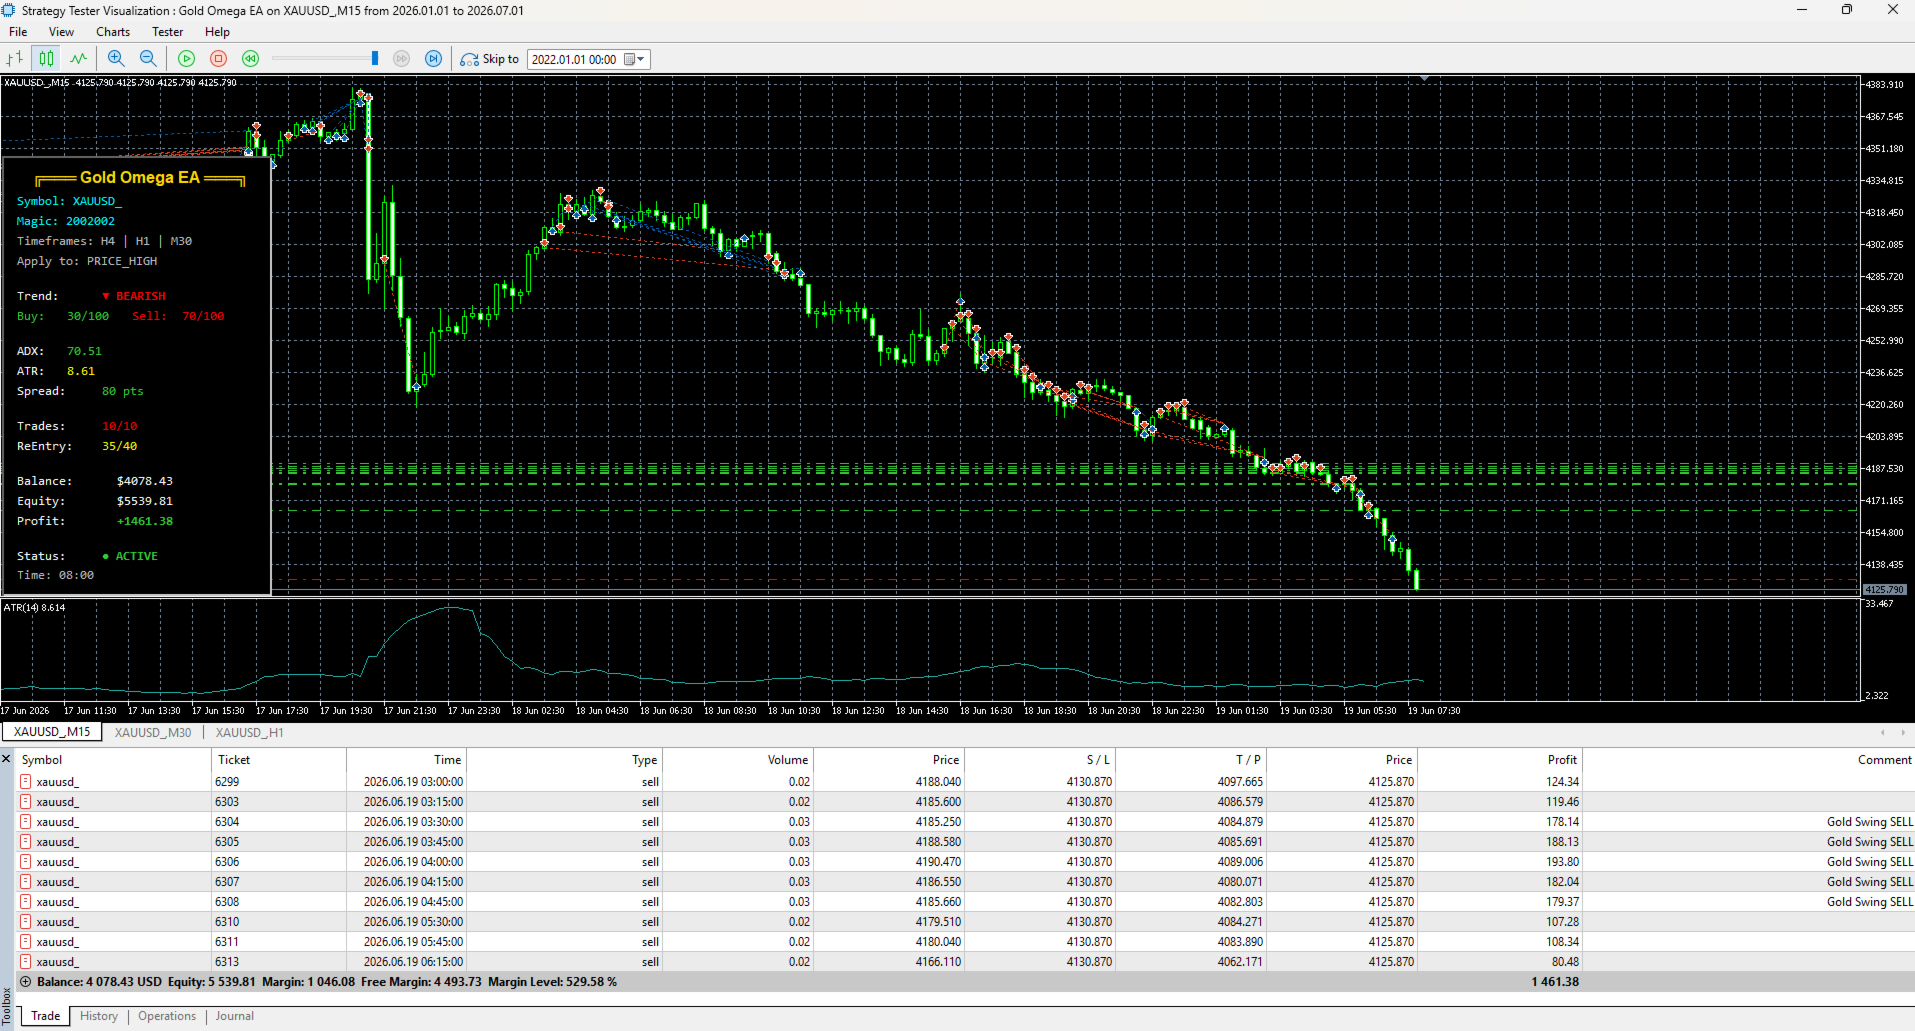Open the Operations tab in Toolbox

coord(167,1016)
